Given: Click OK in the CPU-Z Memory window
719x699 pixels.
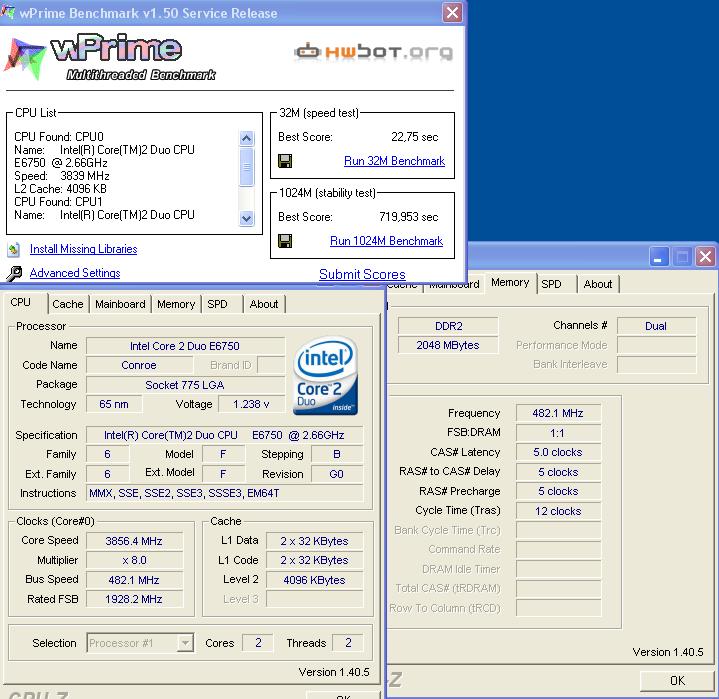Looking at the screenshot, I should [676, 681].
